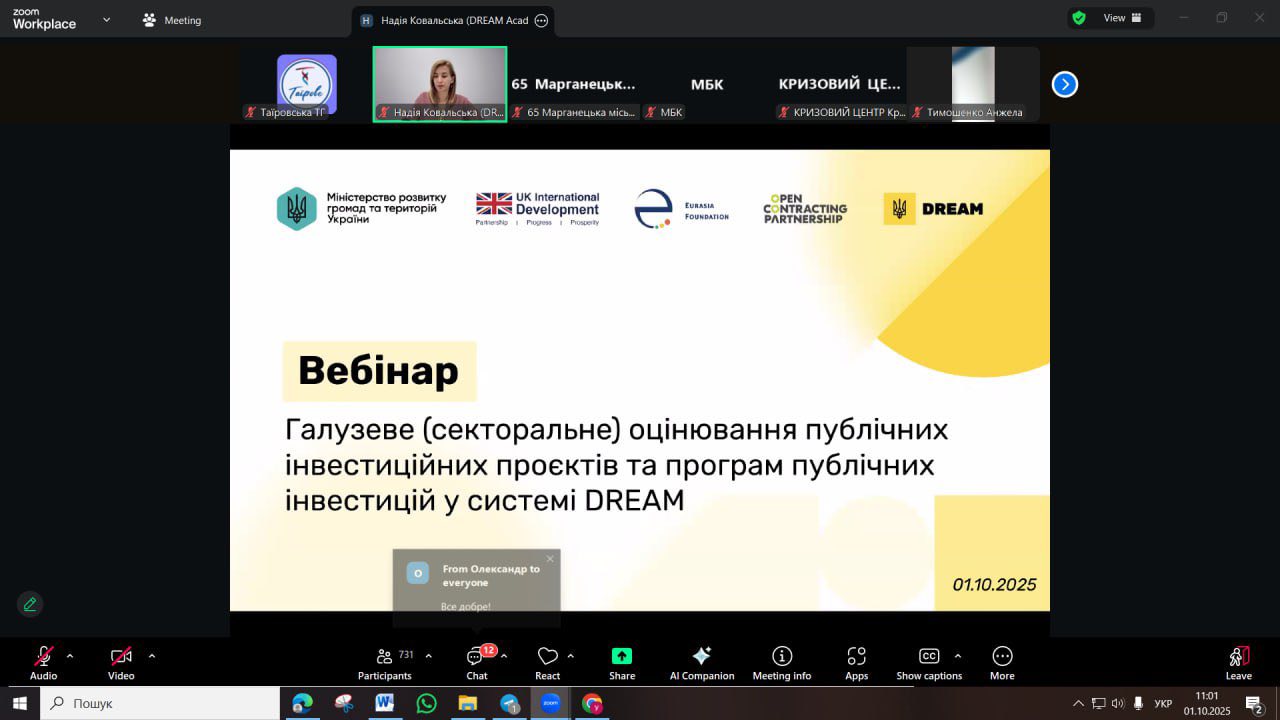Expand audio options arrow next to Audio
The height and width of the screenshot is (720, 1280).
tap(70, 656)
